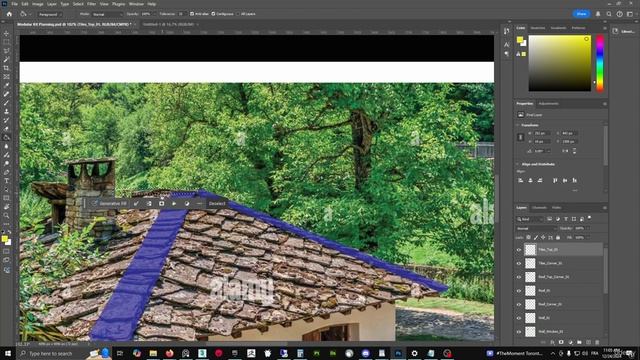Toggle the Contiguous checkbox

click(213, 14)
